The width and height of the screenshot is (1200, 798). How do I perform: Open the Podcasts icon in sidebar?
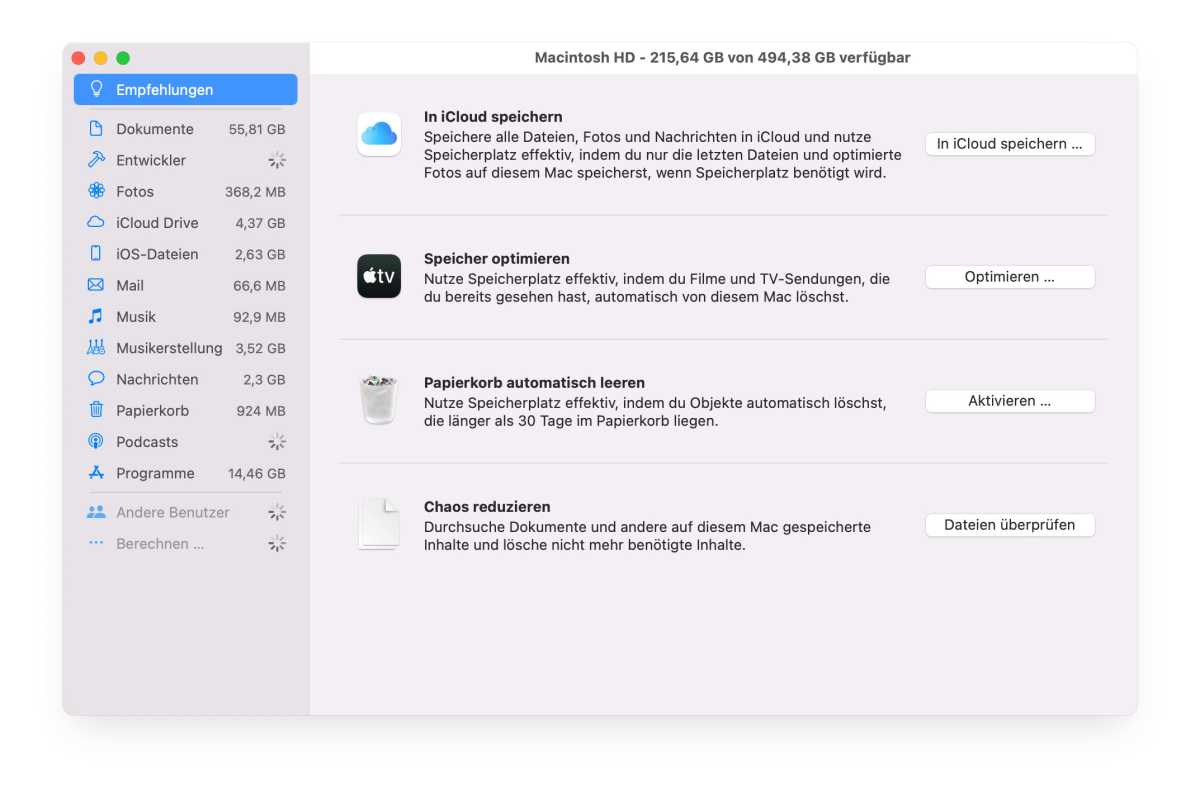point(96,442)
